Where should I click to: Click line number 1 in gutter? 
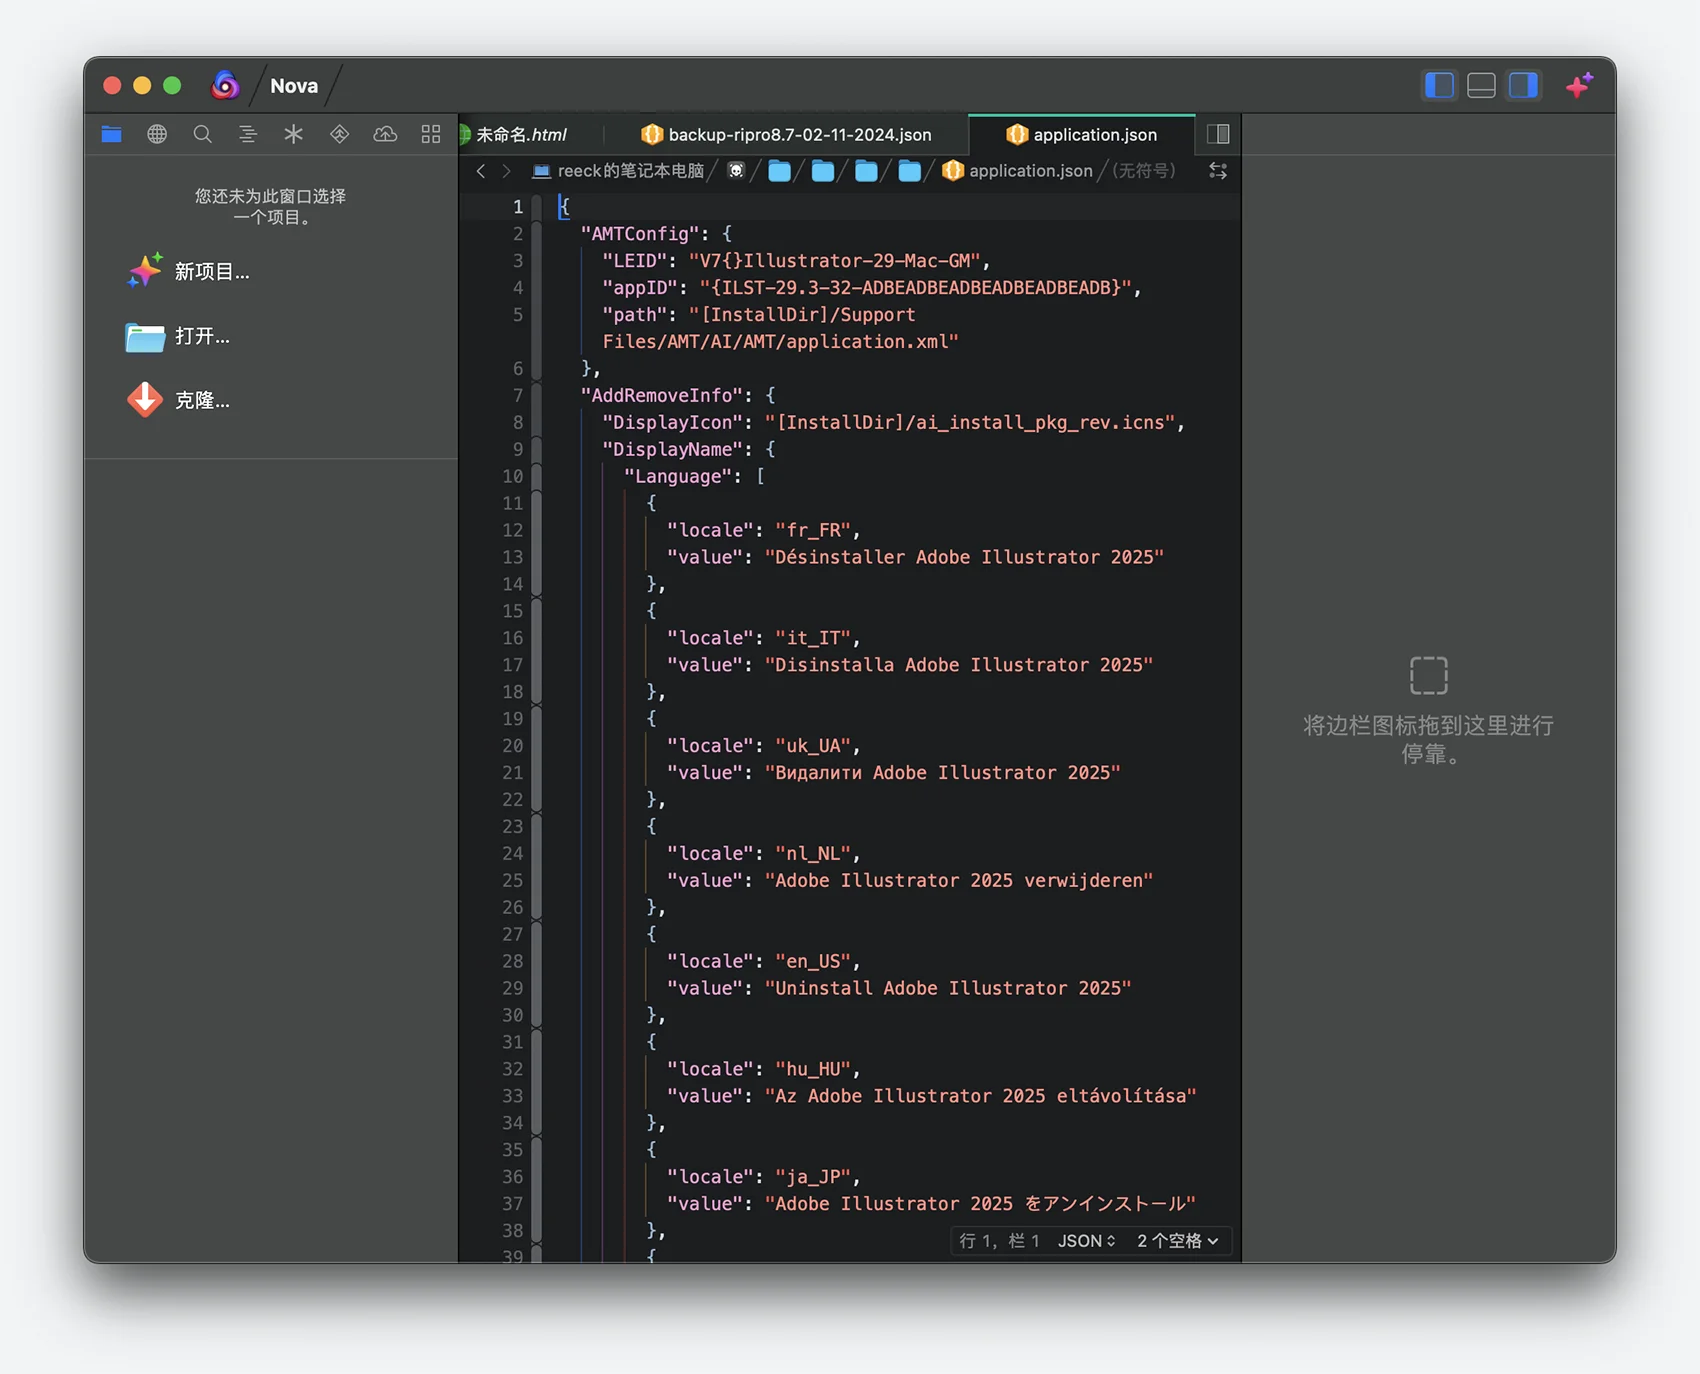[517, 207]
